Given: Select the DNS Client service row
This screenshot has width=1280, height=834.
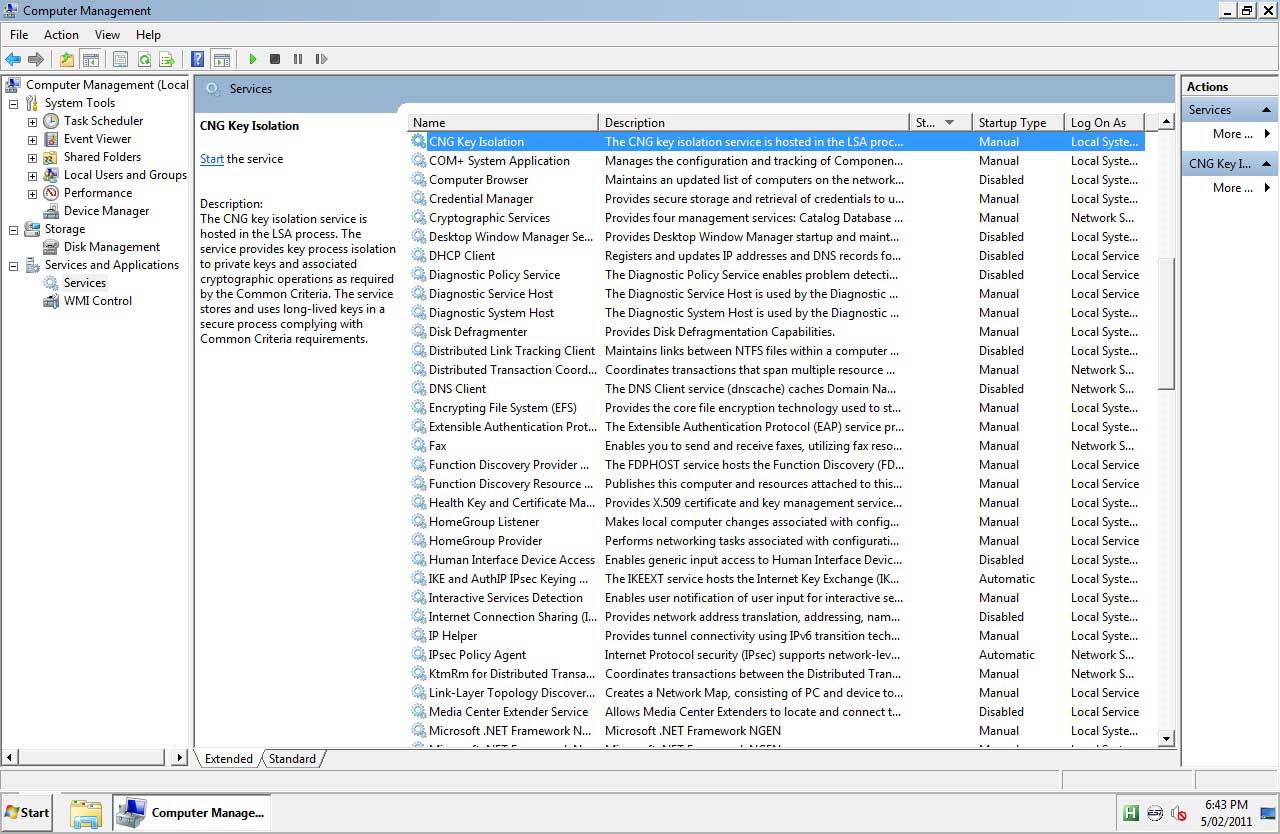Looking at the screenshot, I should pos(777,389).
